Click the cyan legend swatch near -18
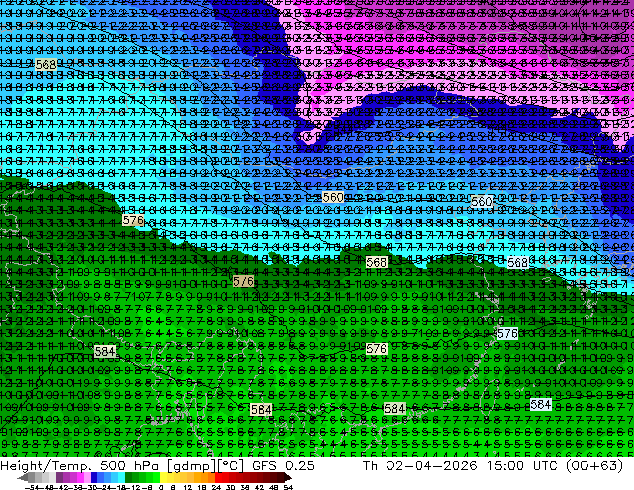The width and height of the screenshot is (634, 490). point(121,477)
